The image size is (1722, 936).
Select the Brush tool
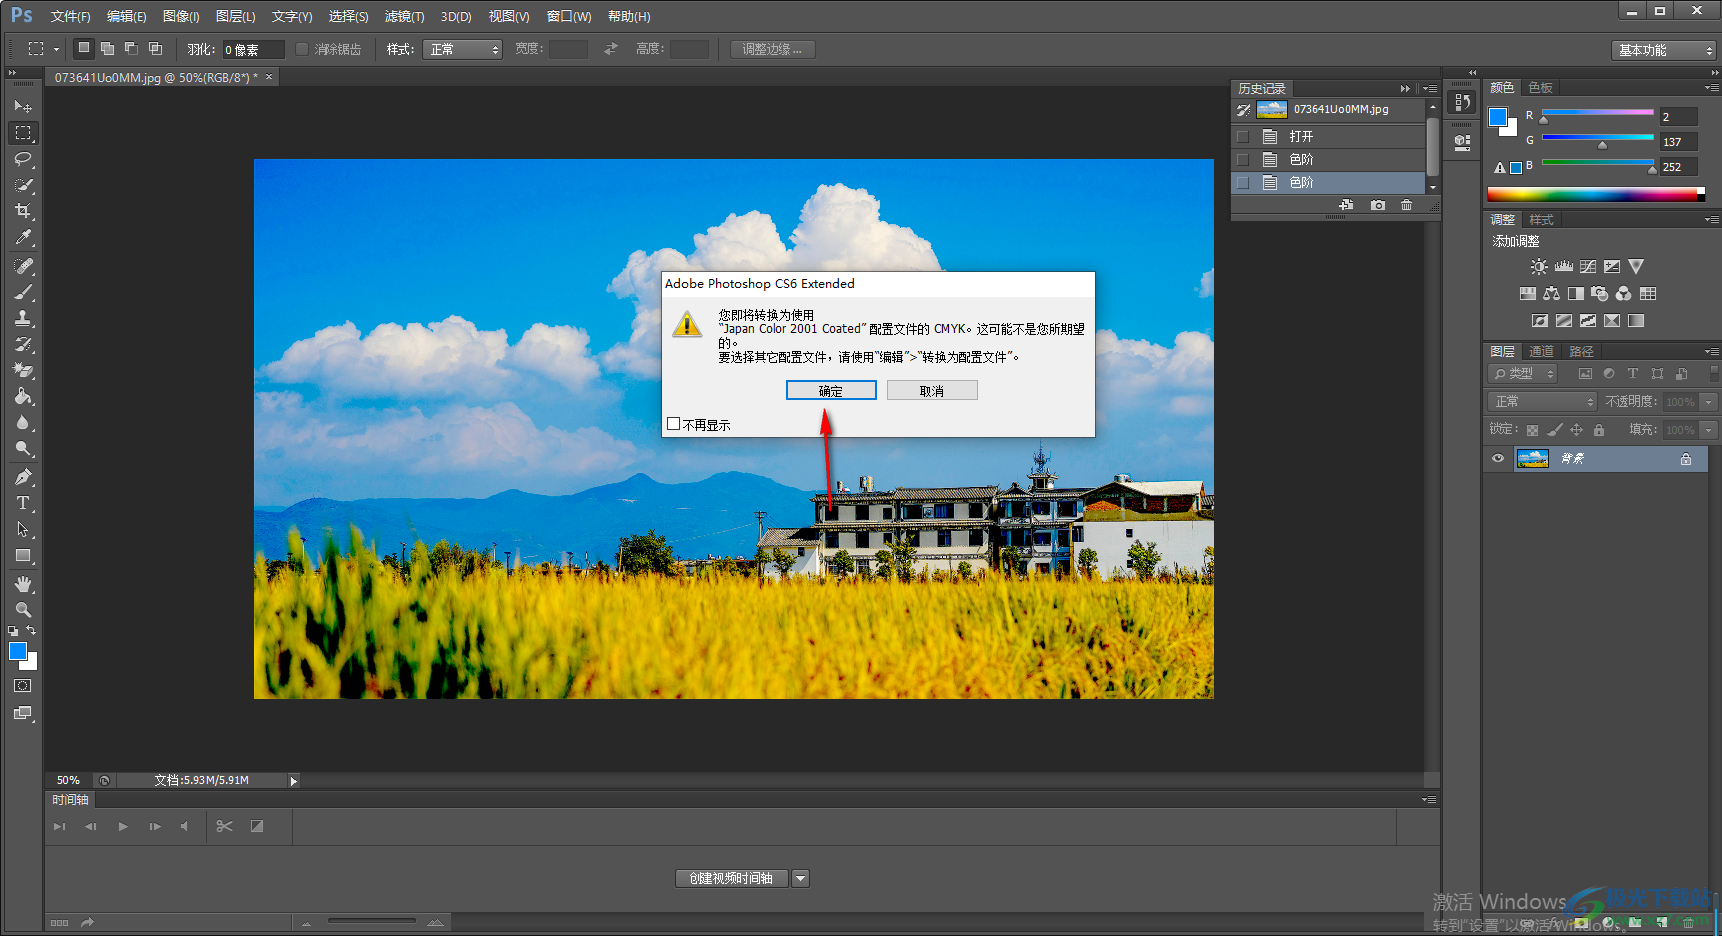23,292
